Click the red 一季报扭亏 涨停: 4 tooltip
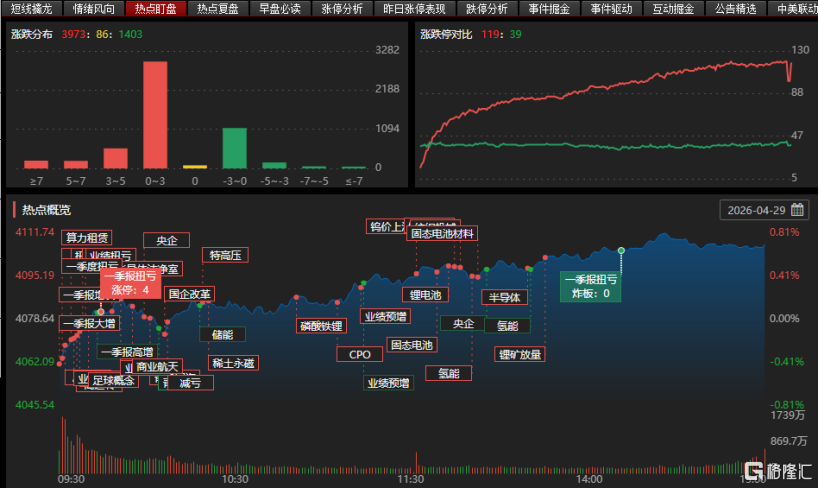Screen dimensions: 819x488 130,283
